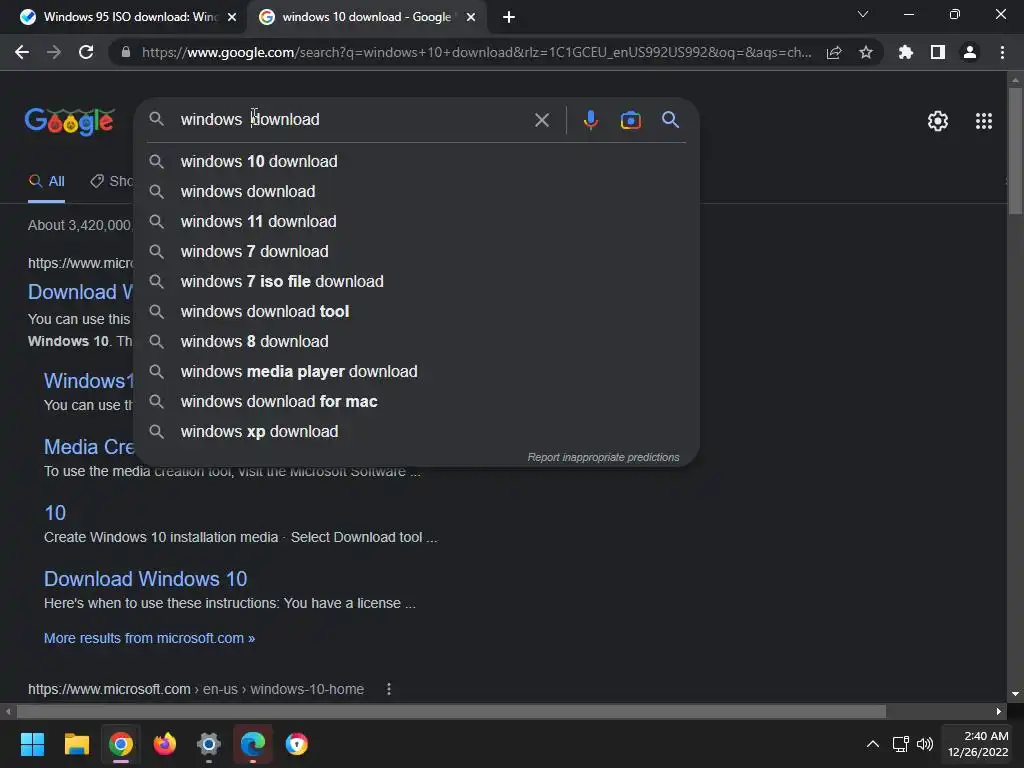Search by image with the camera icon
Viewport: 1024px width, 768px height.
pyautogui.click(x=631, y=120)
